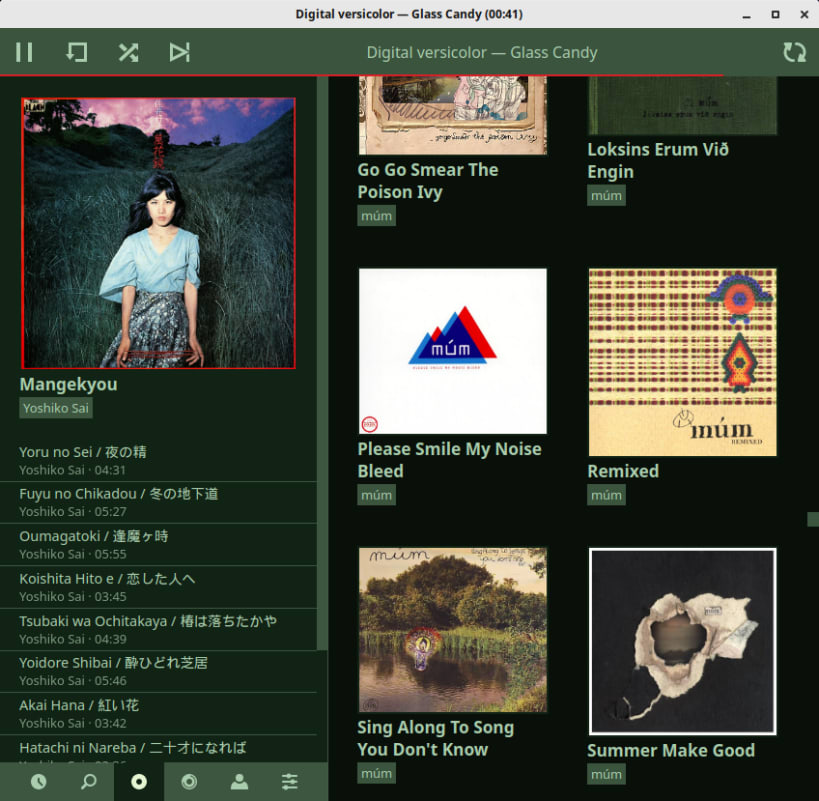Open the settings sliders tab
This screenshot has height=801, width=819.
[289, 782]
